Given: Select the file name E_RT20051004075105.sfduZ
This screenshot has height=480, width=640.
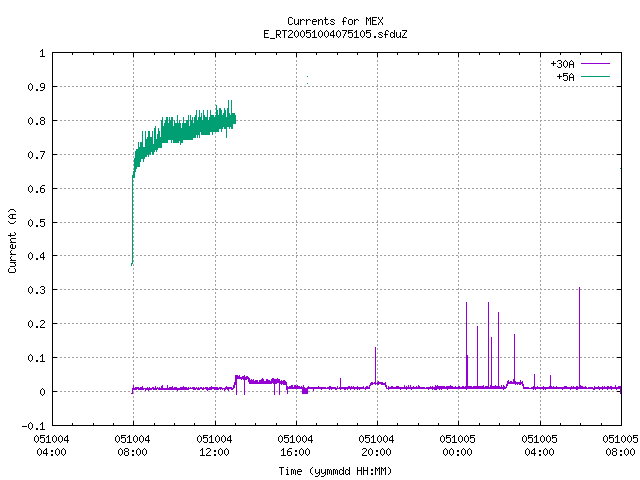Looking at the screenshot, I should click(x=335, y=34).
